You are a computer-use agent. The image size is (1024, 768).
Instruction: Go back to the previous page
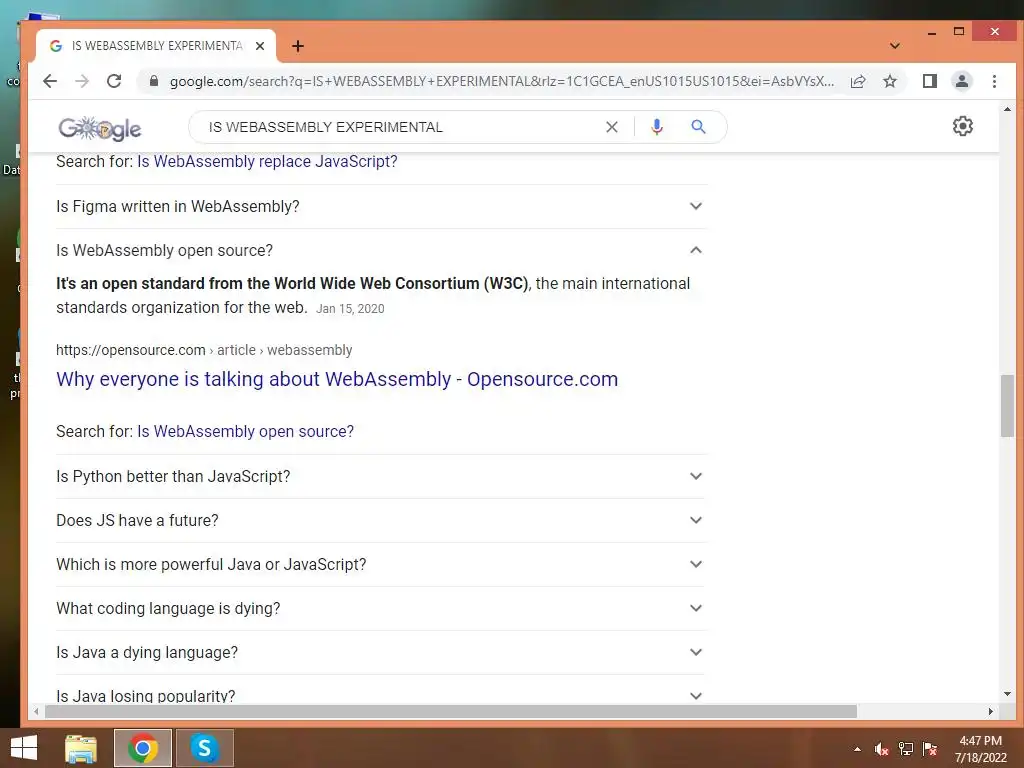click(50, 81)
